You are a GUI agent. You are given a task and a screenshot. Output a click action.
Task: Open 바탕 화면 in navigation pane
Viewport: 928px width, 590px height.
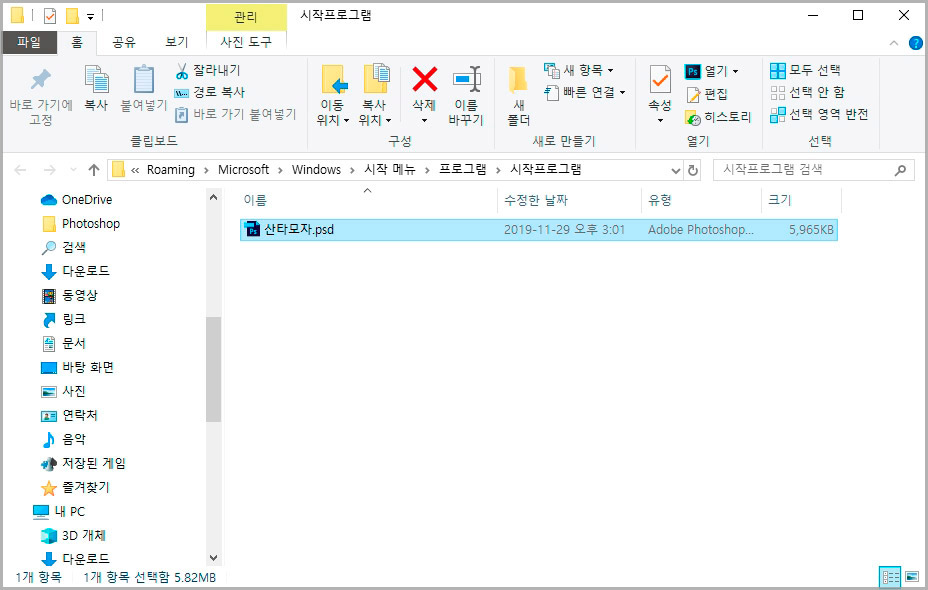point(77,367)
